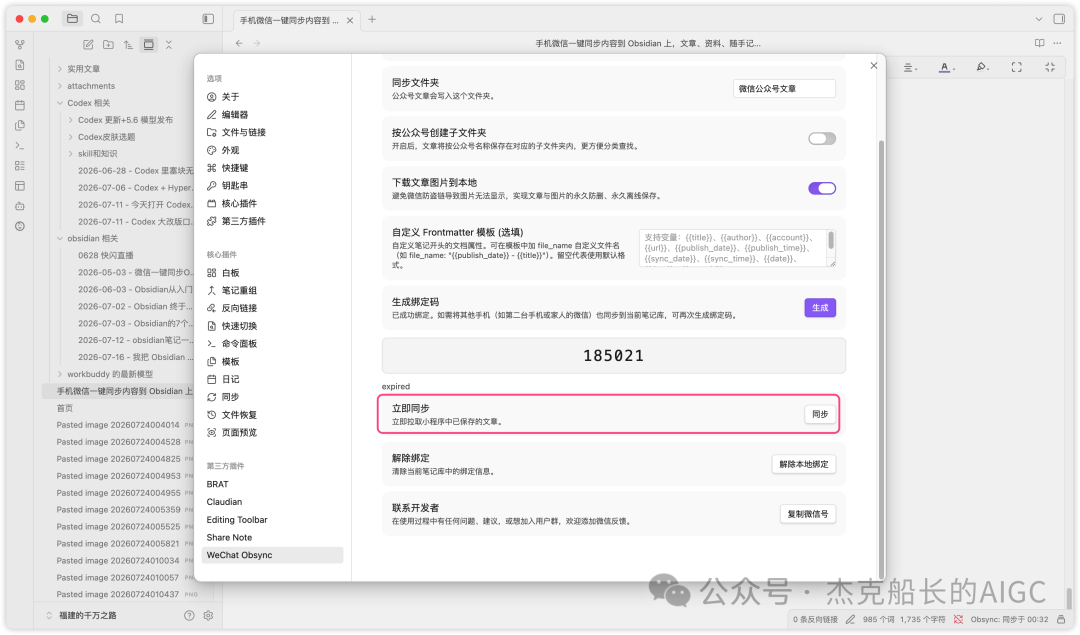Navigate back arrow in note header

click(x=239, y=43)
